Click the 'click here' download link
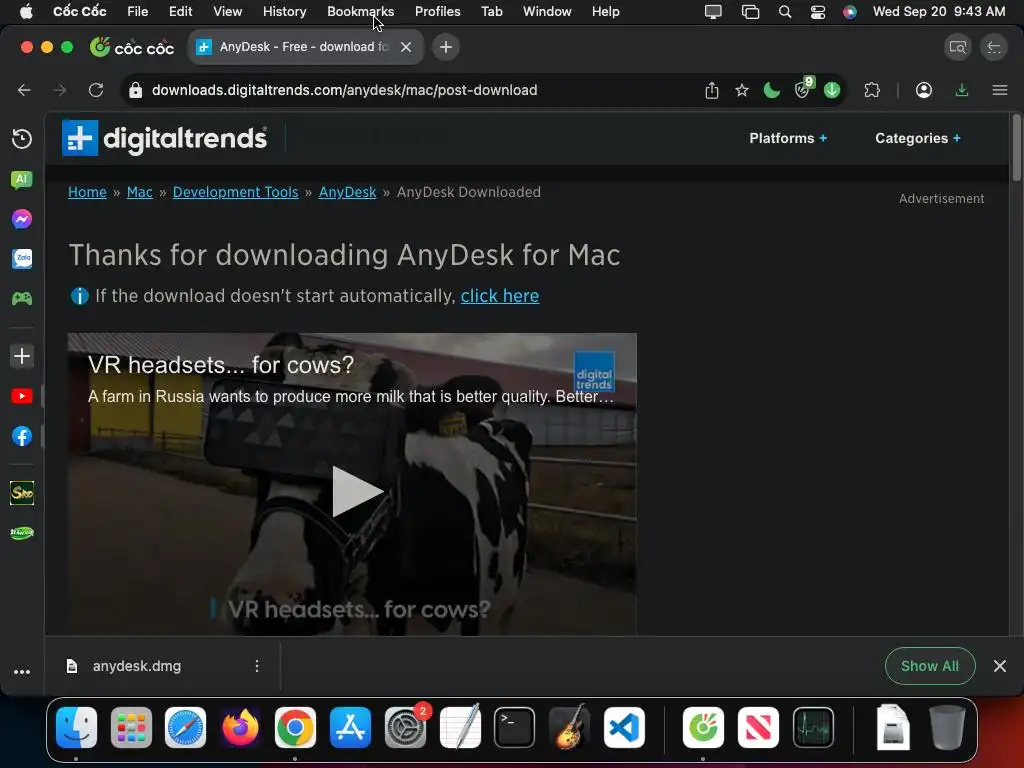 pyautogui.click(x=500, y=296)
